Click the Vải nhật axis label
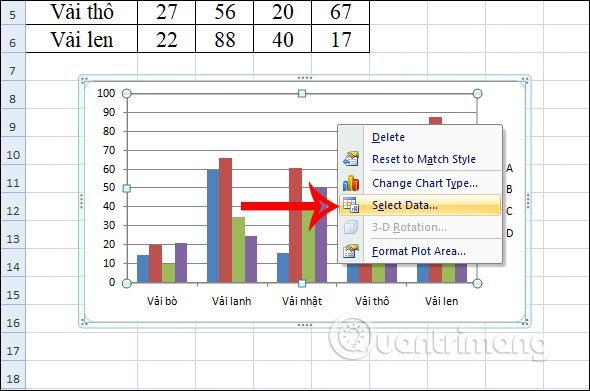 coord(302,301)
